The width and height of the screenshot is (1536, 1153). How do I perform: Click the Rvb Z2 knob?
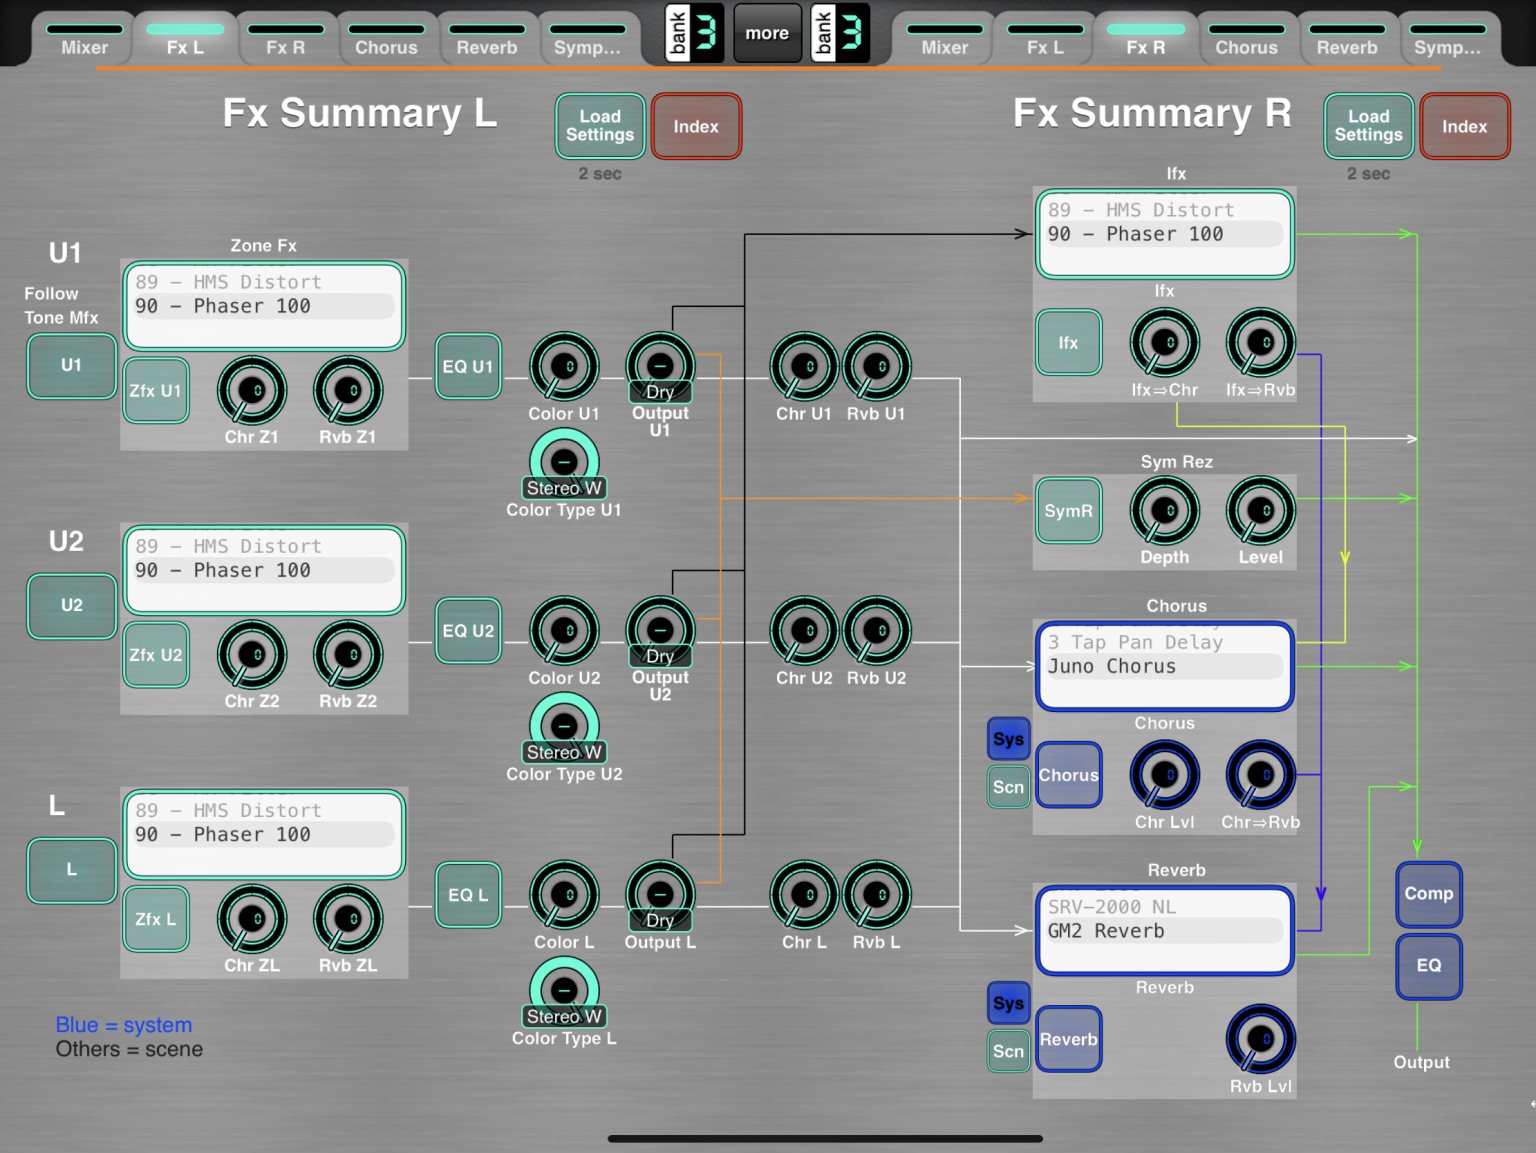[348, 654]
